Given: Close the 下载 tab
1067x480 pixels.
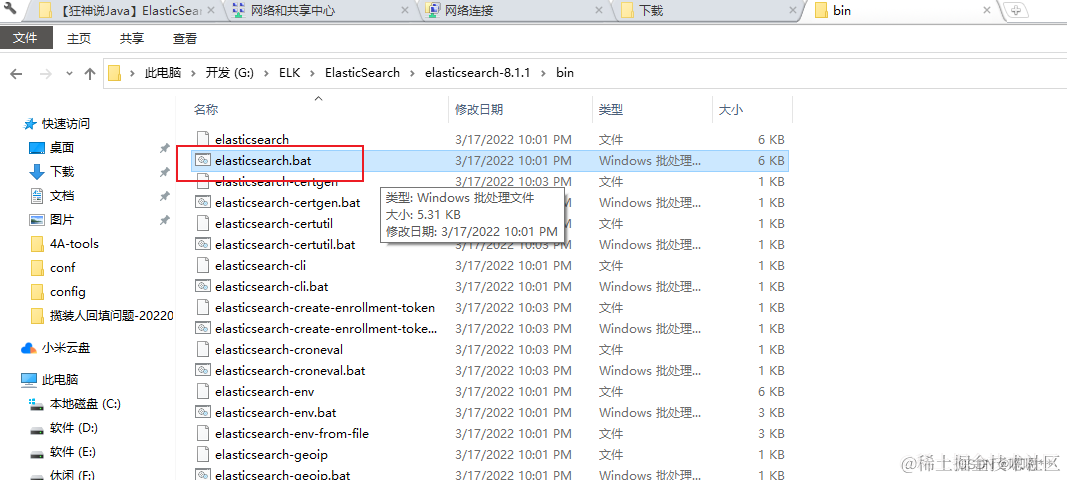Looking at the screenshot, I should 793,10.
